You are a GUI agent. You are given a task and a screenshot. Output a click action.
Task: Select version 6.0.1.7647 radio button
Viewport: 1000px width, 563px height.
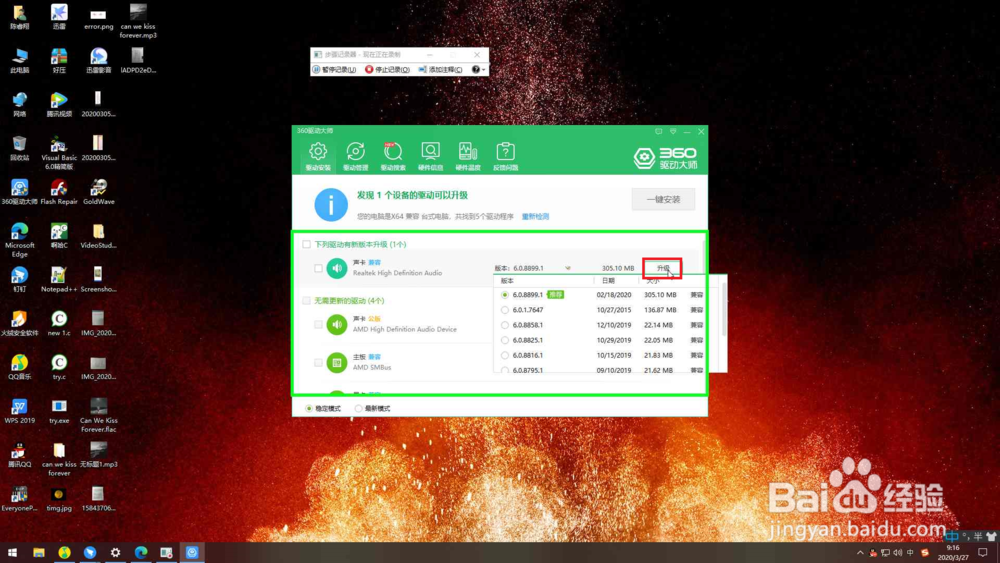504,310
